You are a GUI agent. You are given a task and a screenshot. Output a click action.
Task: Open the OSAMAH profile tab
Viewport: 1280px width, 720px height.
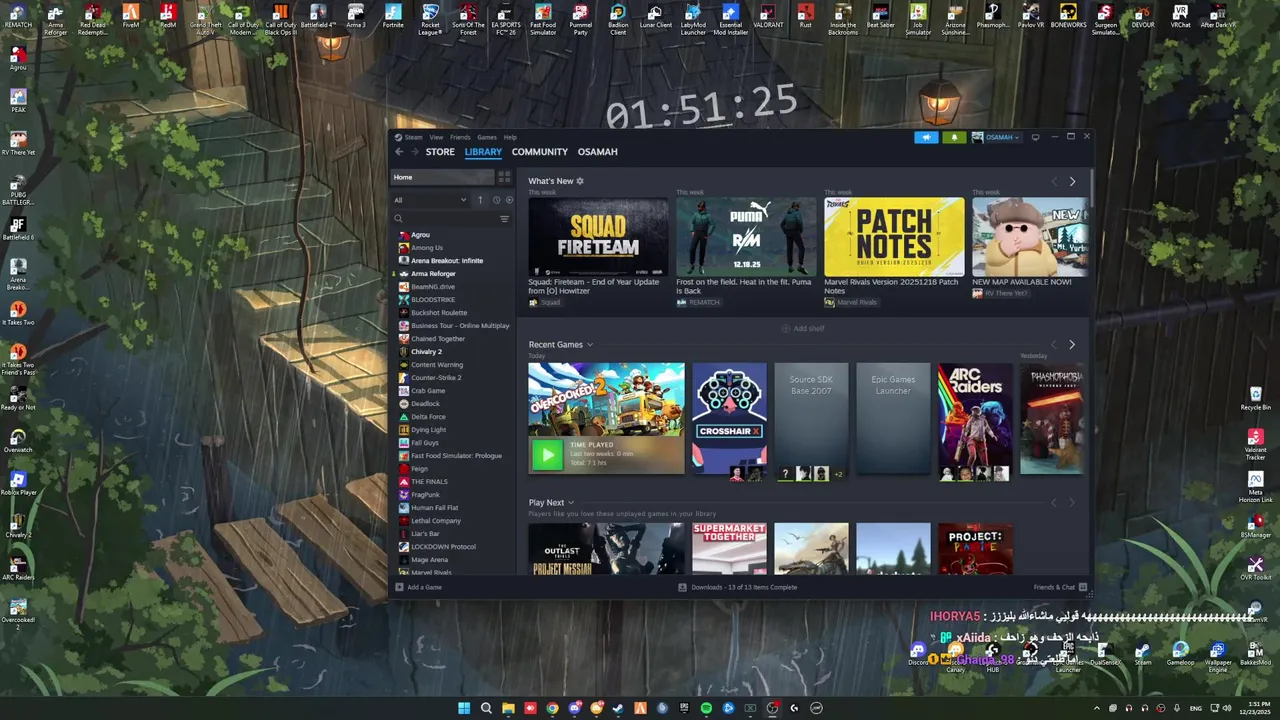coord(597,152)
